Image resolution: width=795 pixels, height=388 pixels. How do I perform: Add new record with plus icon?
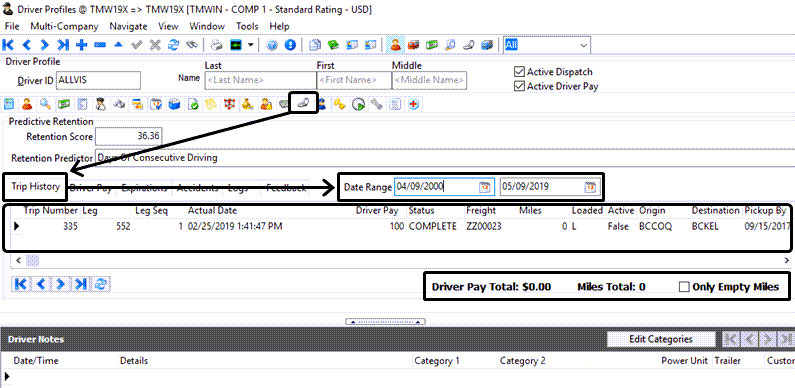(81, 45)
